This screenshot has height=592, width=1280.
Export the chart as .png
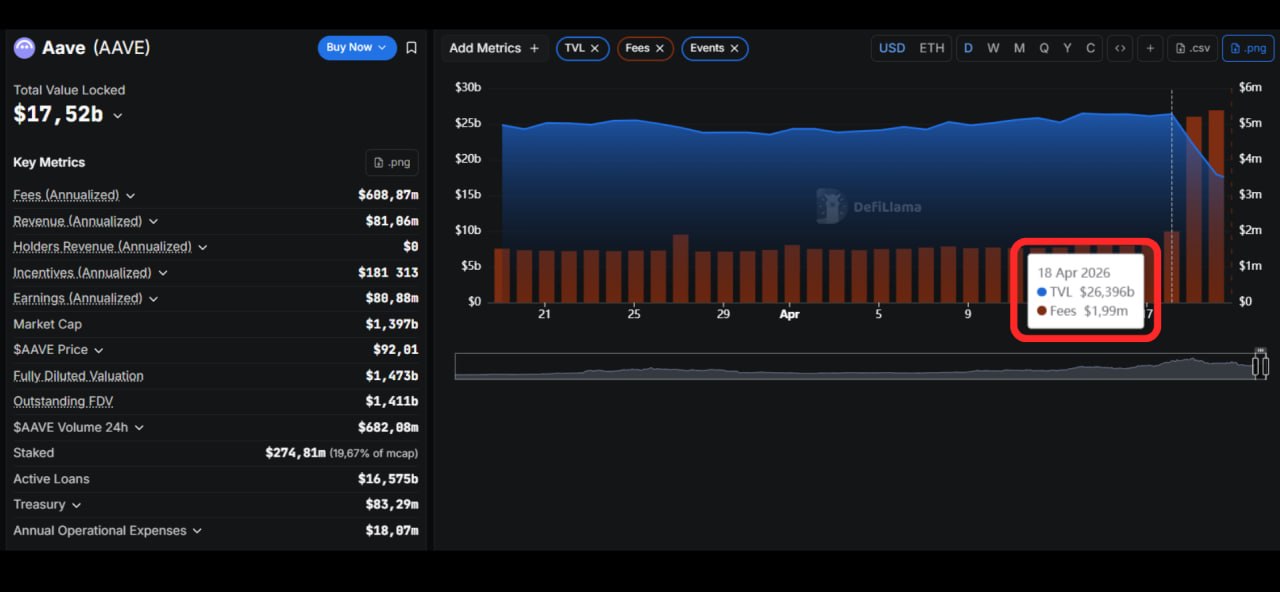[1248, 48]
